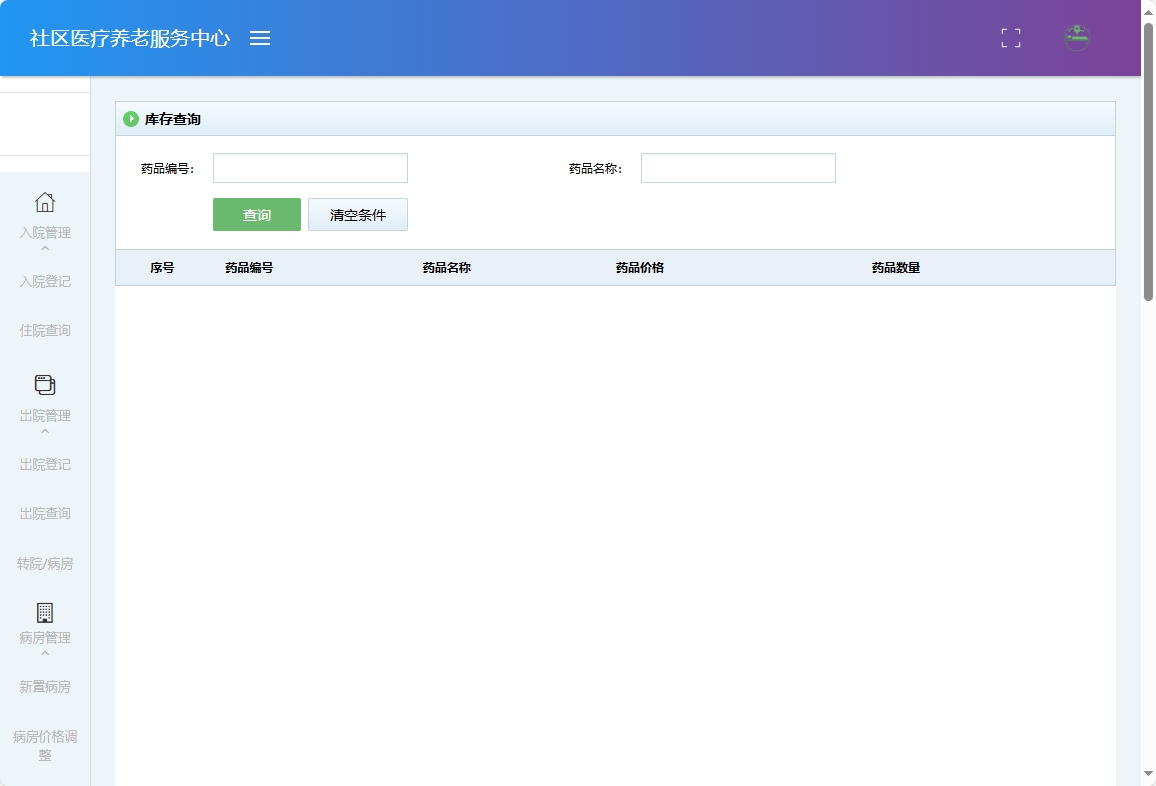Click the fullscreen toggle icon in the header
This screenshot has height=786, width=1156.
click(1010, 38)
